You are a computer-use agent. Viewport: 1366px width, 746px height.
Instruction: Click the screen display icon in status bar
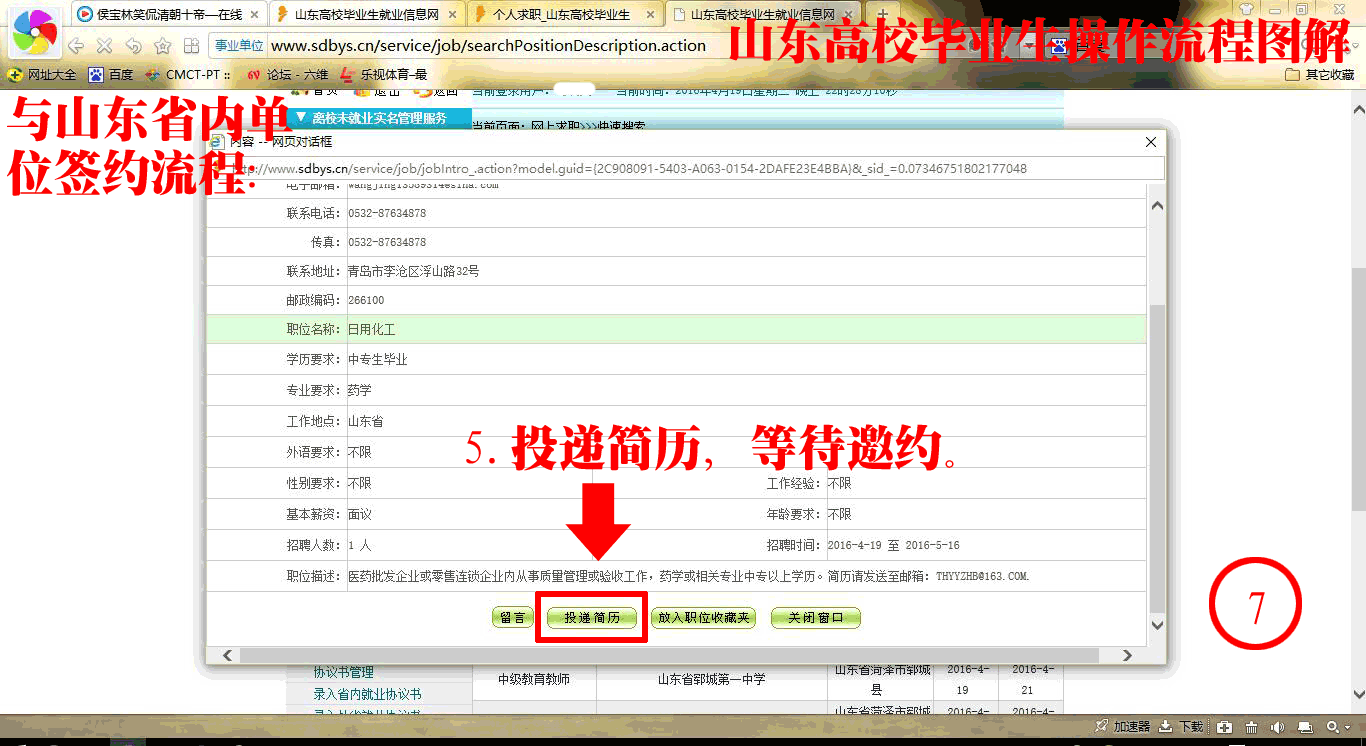[x=1305, y=727]
